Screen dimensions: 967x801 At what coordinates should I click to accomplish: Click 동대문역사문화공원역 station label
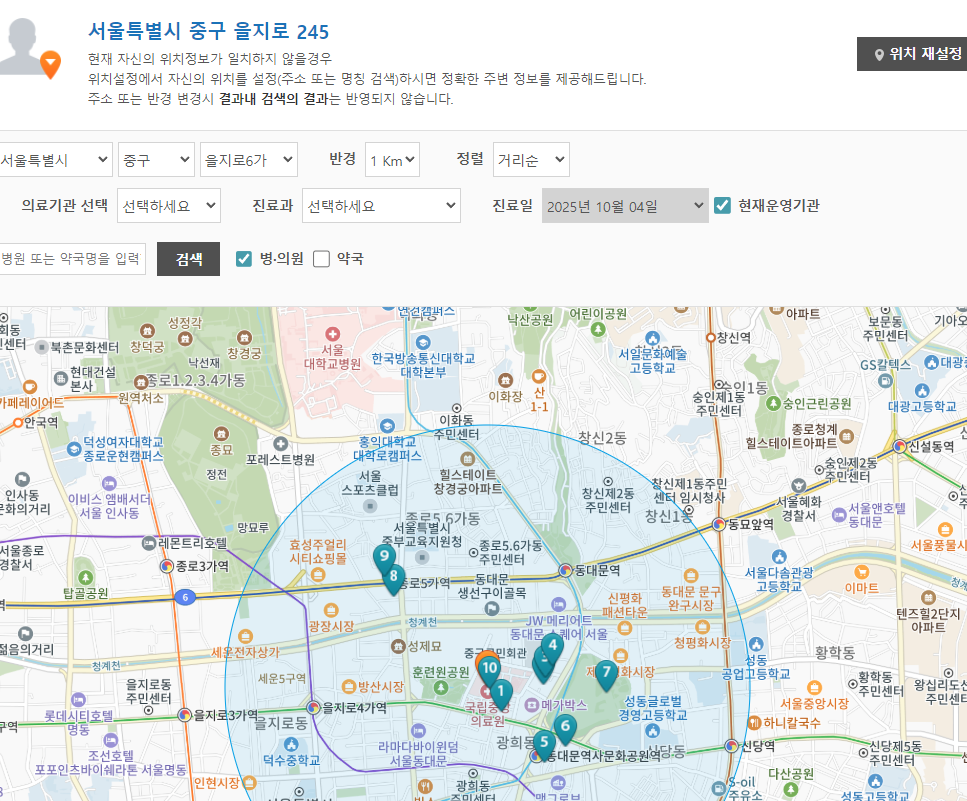tap(603, 755)
